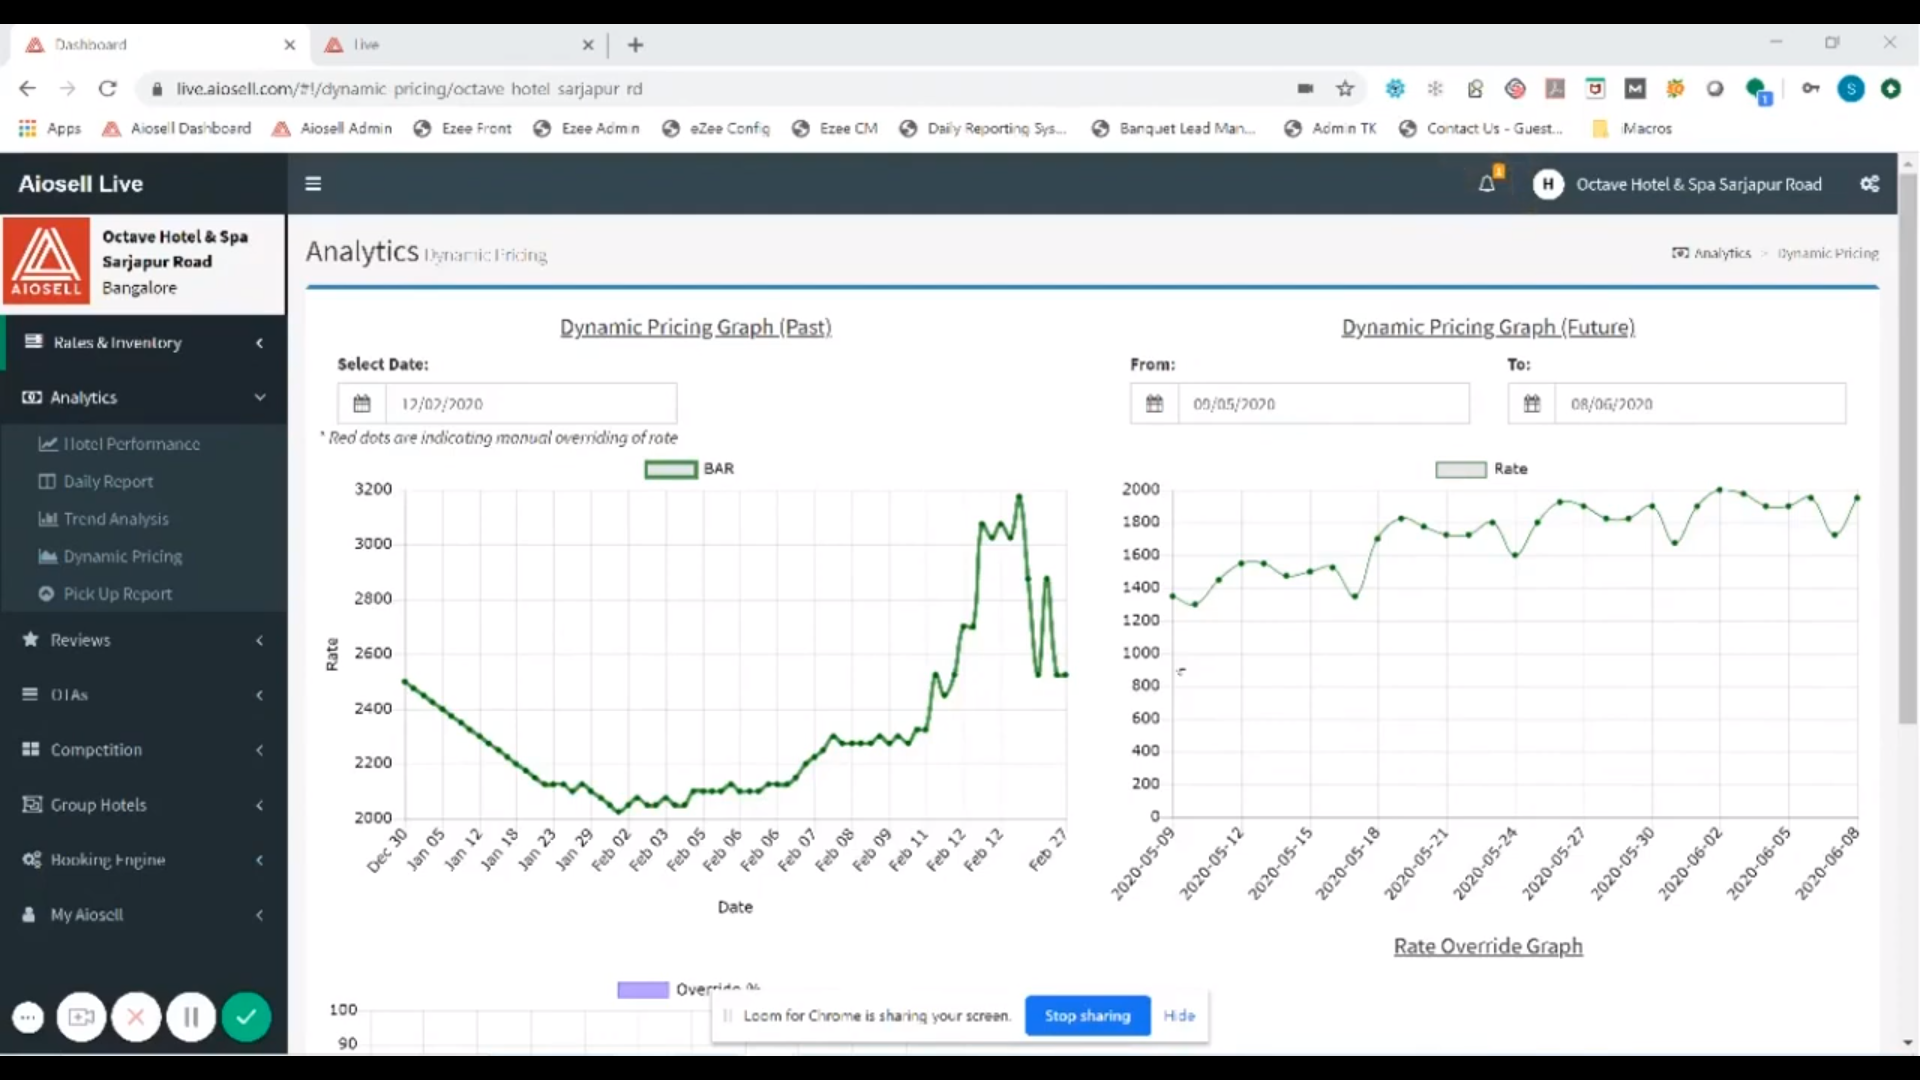Open the notifications bell icon
This screenshot has height=1080, width=1920.
[x=1487, y=184]
